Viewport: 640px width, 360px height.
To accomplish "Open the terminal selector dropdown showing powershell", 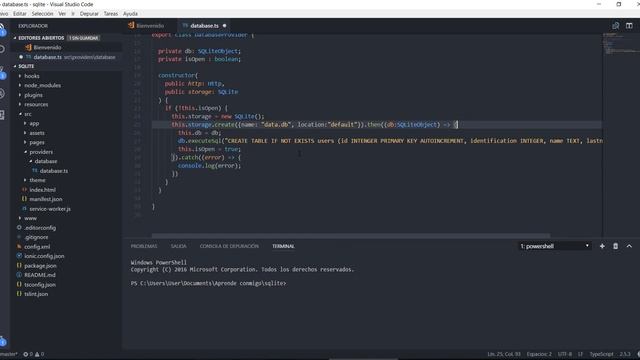I will 555,246.
